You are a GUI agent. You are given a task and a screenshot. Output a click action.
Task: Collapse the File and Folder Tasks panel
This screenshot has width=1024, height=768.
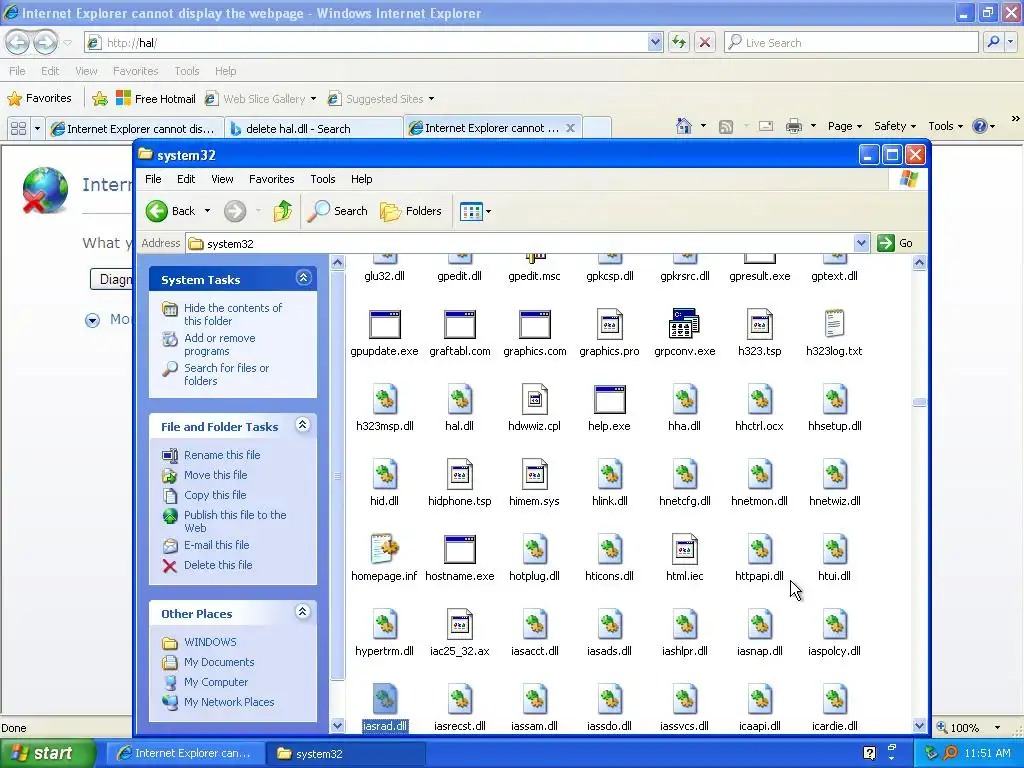point(302,424)
